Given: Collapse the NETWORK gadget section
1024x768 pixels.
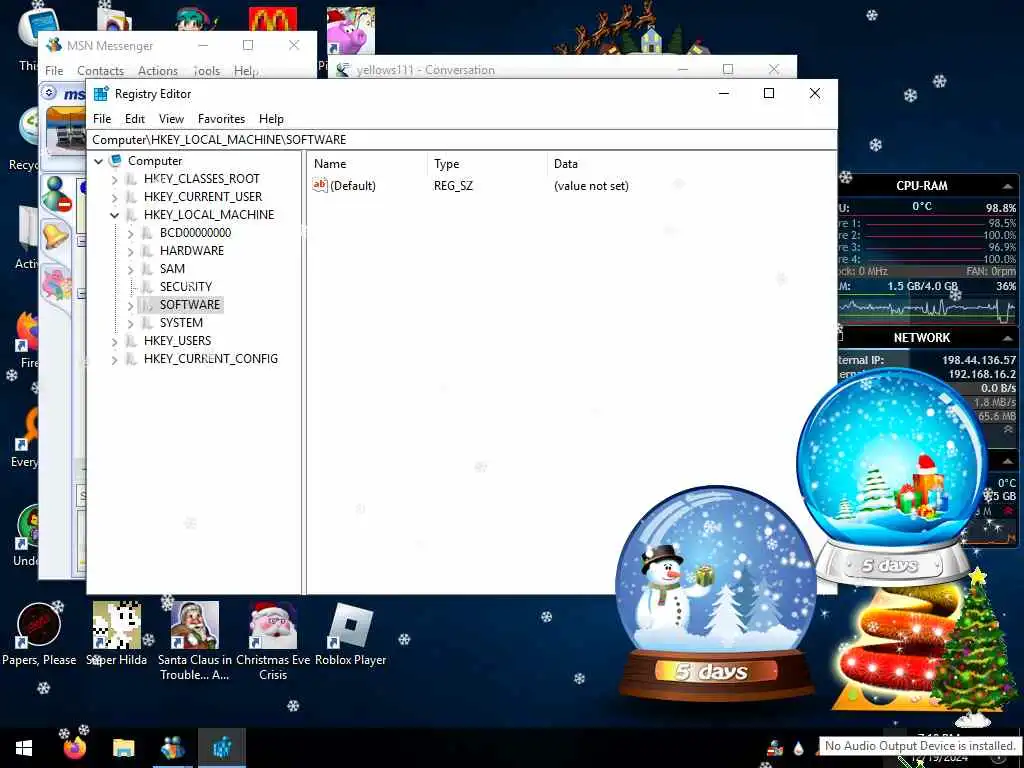Looking at the screenshot, I should [1008, 338].
